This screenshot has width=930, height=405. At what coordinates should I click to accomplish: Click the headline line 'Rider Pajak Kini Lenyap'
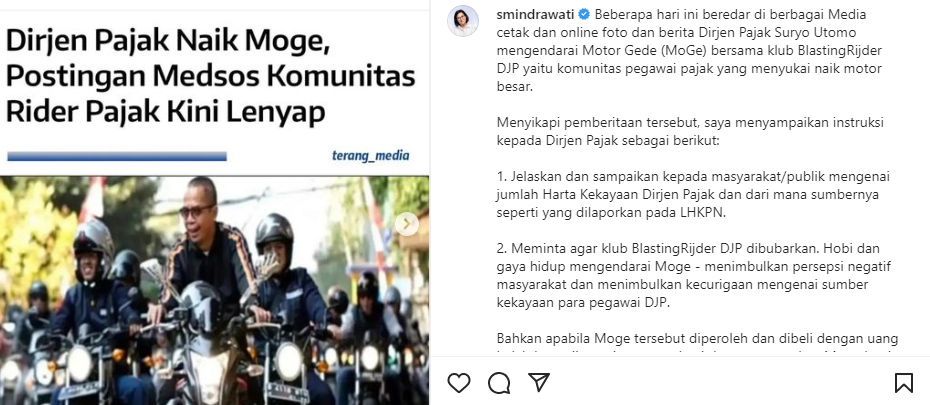pyautogui.click(x=165, y=112)
